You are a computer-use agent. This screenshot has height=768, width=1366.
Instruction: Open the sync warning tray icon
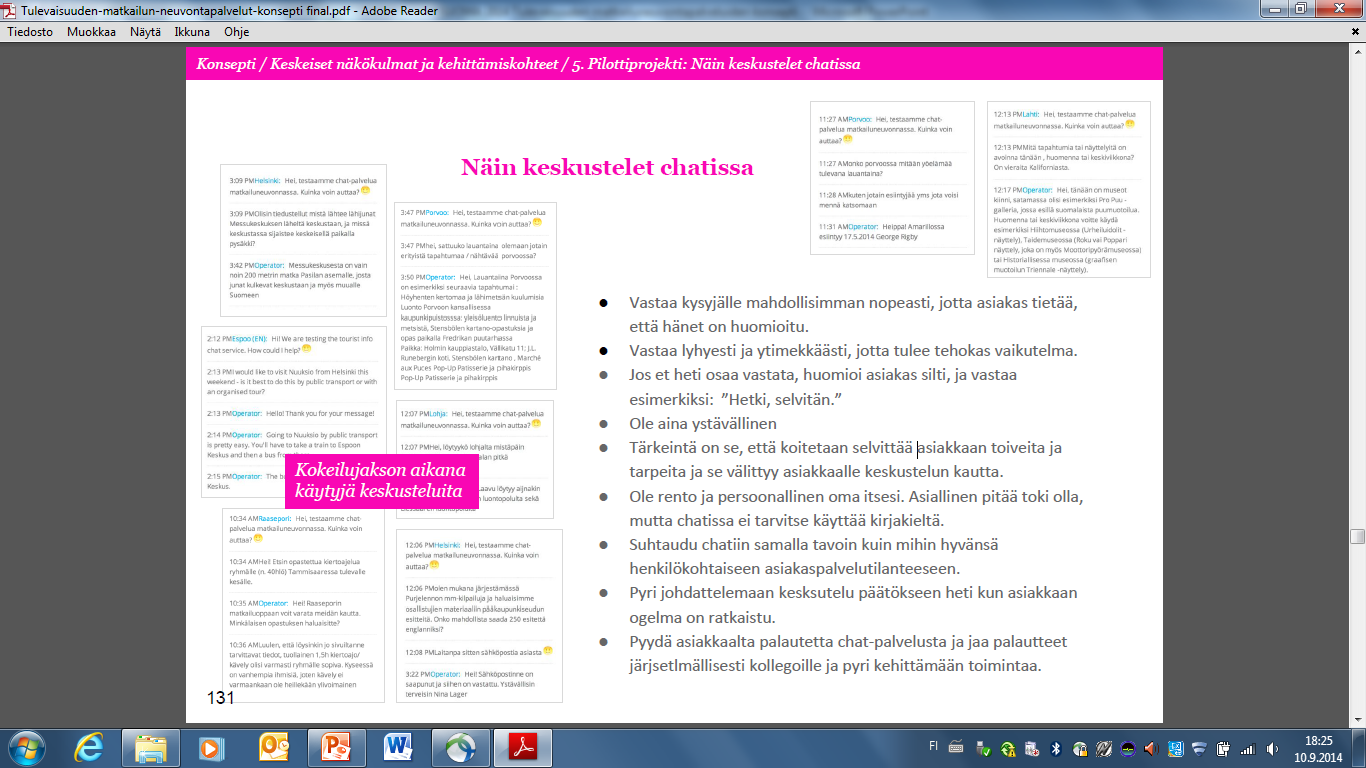1008,748
